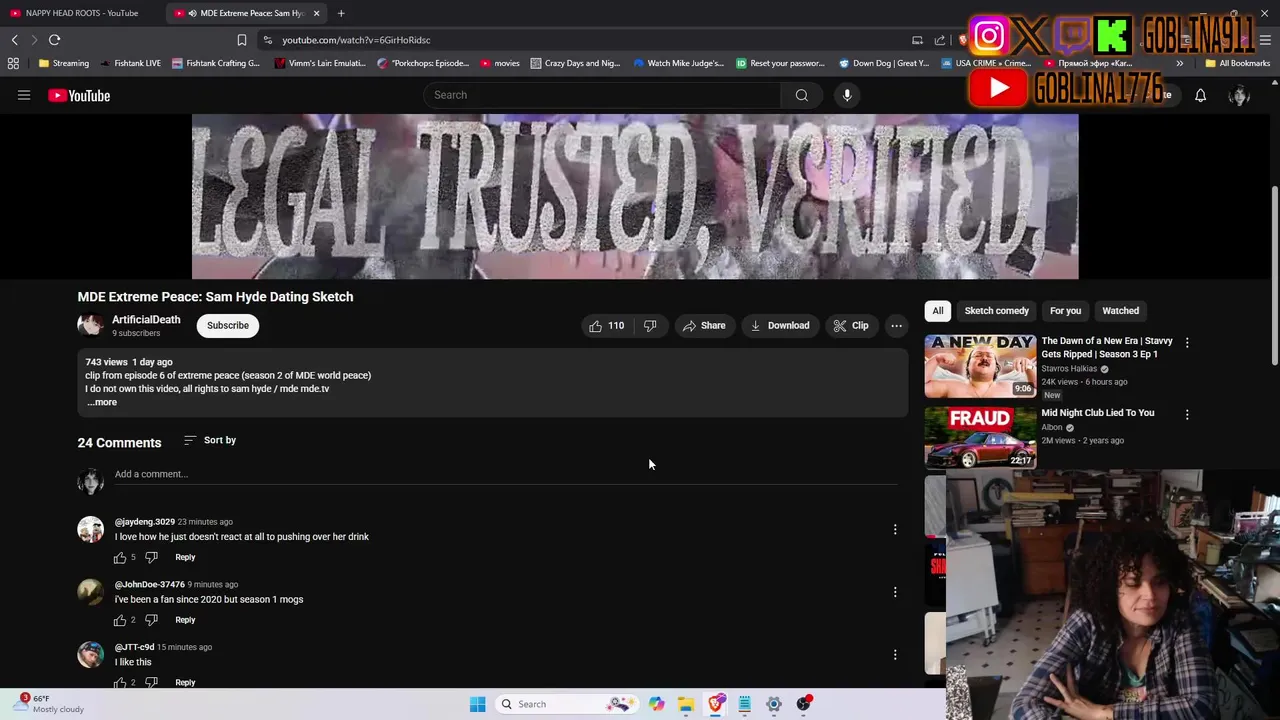Open the weather widget showing 66°F
1280x720 pixels.
50,704
